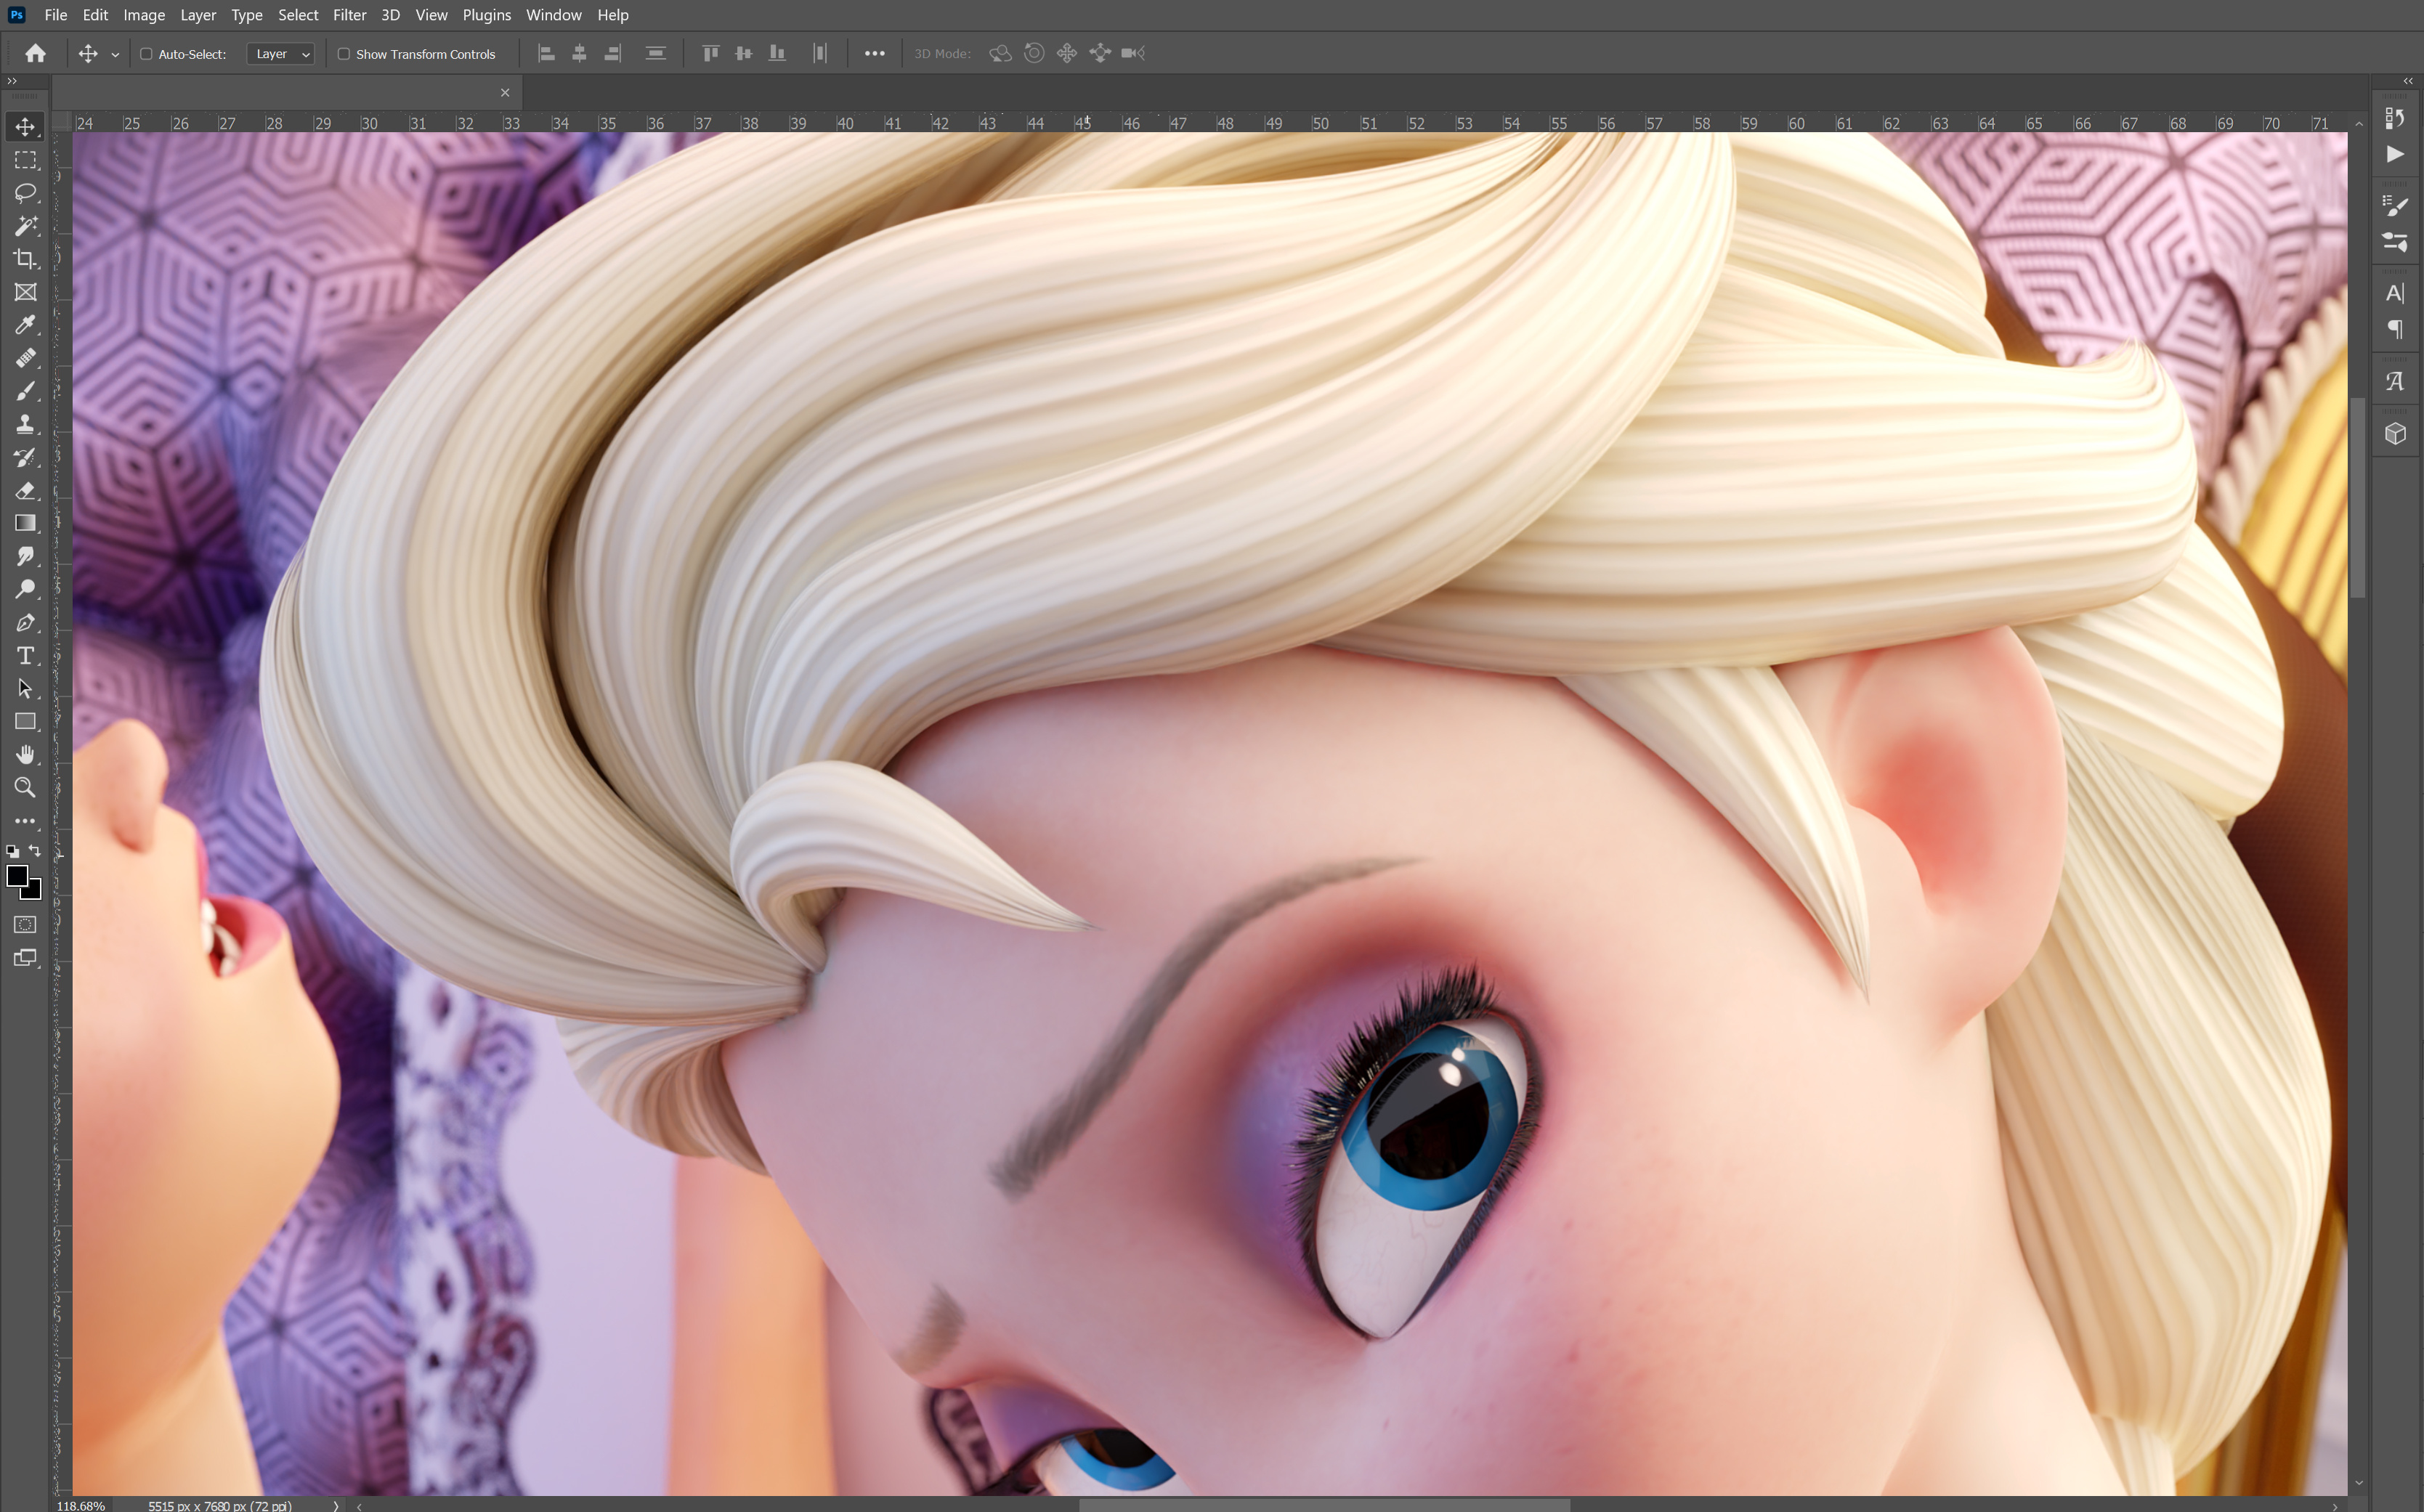Open the Type menu
Image resolution: width=2424 pixels, height=1512 pixels.
(246, 15)
